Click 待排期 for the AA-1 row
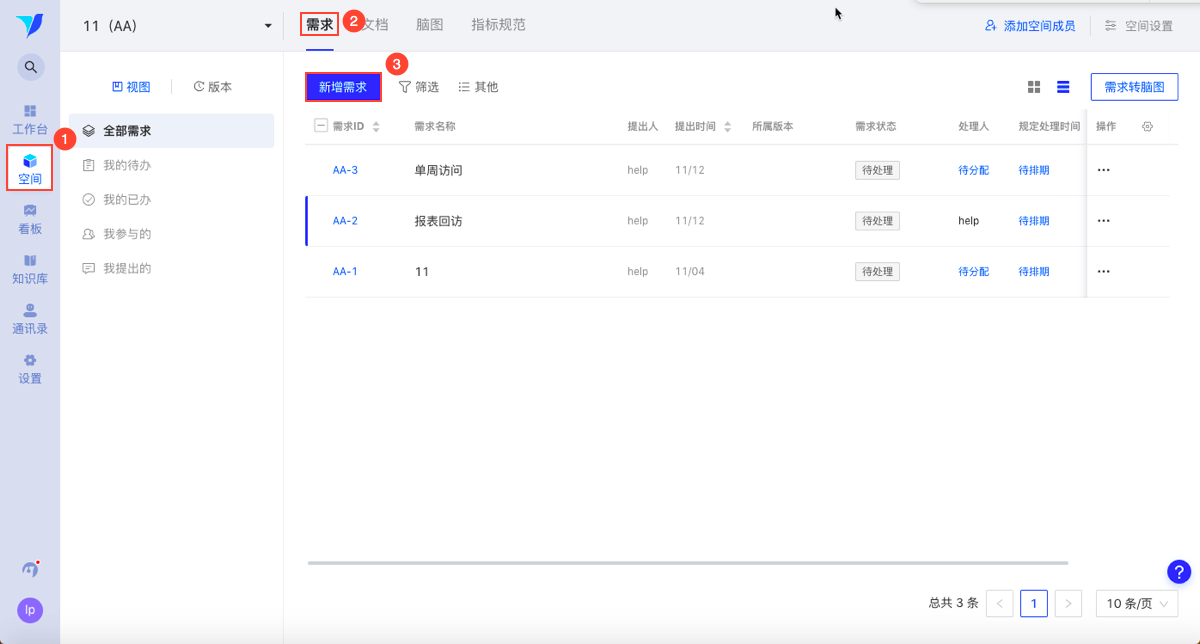The height and width of the screenshot is (644, 1200). coord(1034,271)
